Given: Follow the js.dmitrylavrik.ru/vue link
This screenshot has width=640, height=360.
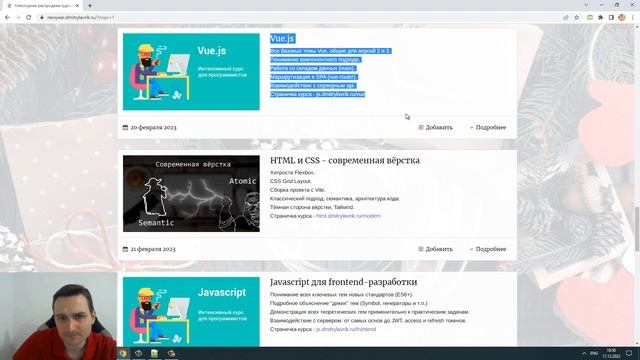Looking at the screenshot, I should pos(340,94).
